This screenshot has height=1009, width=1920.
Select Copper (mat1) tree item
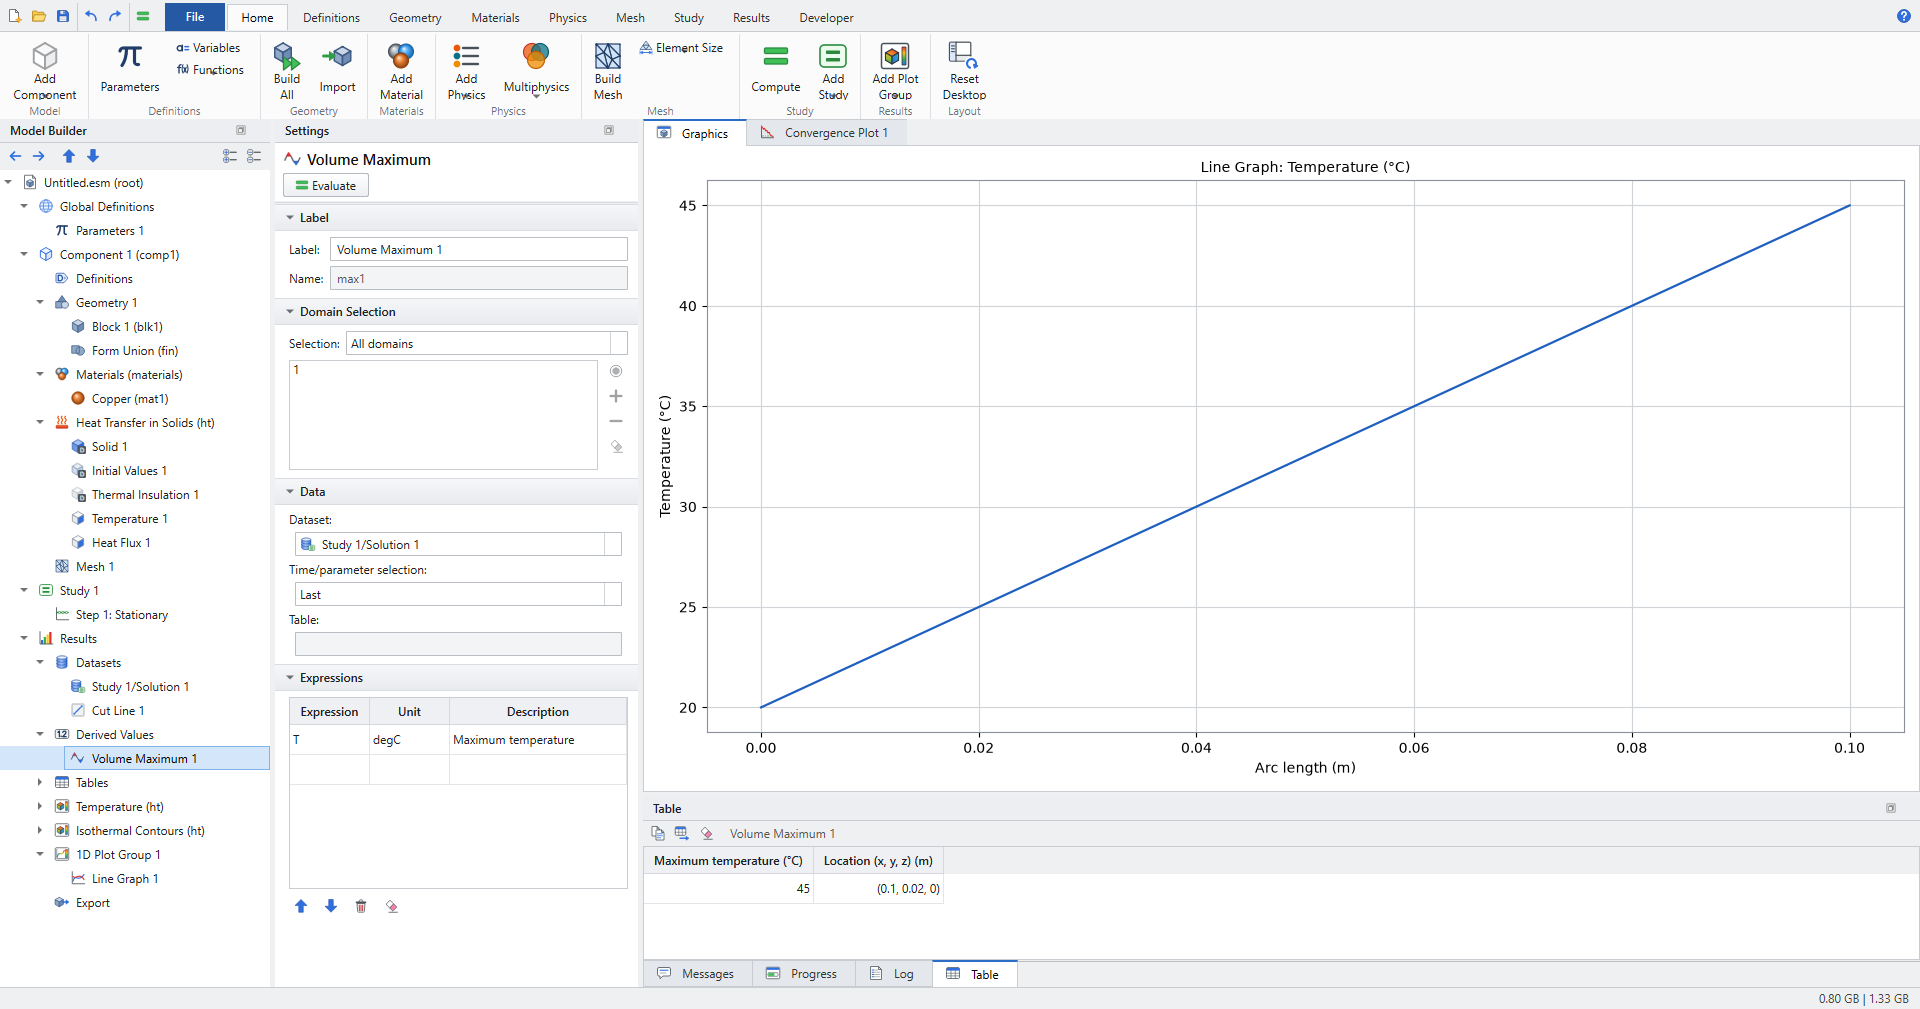pos(130,399)
